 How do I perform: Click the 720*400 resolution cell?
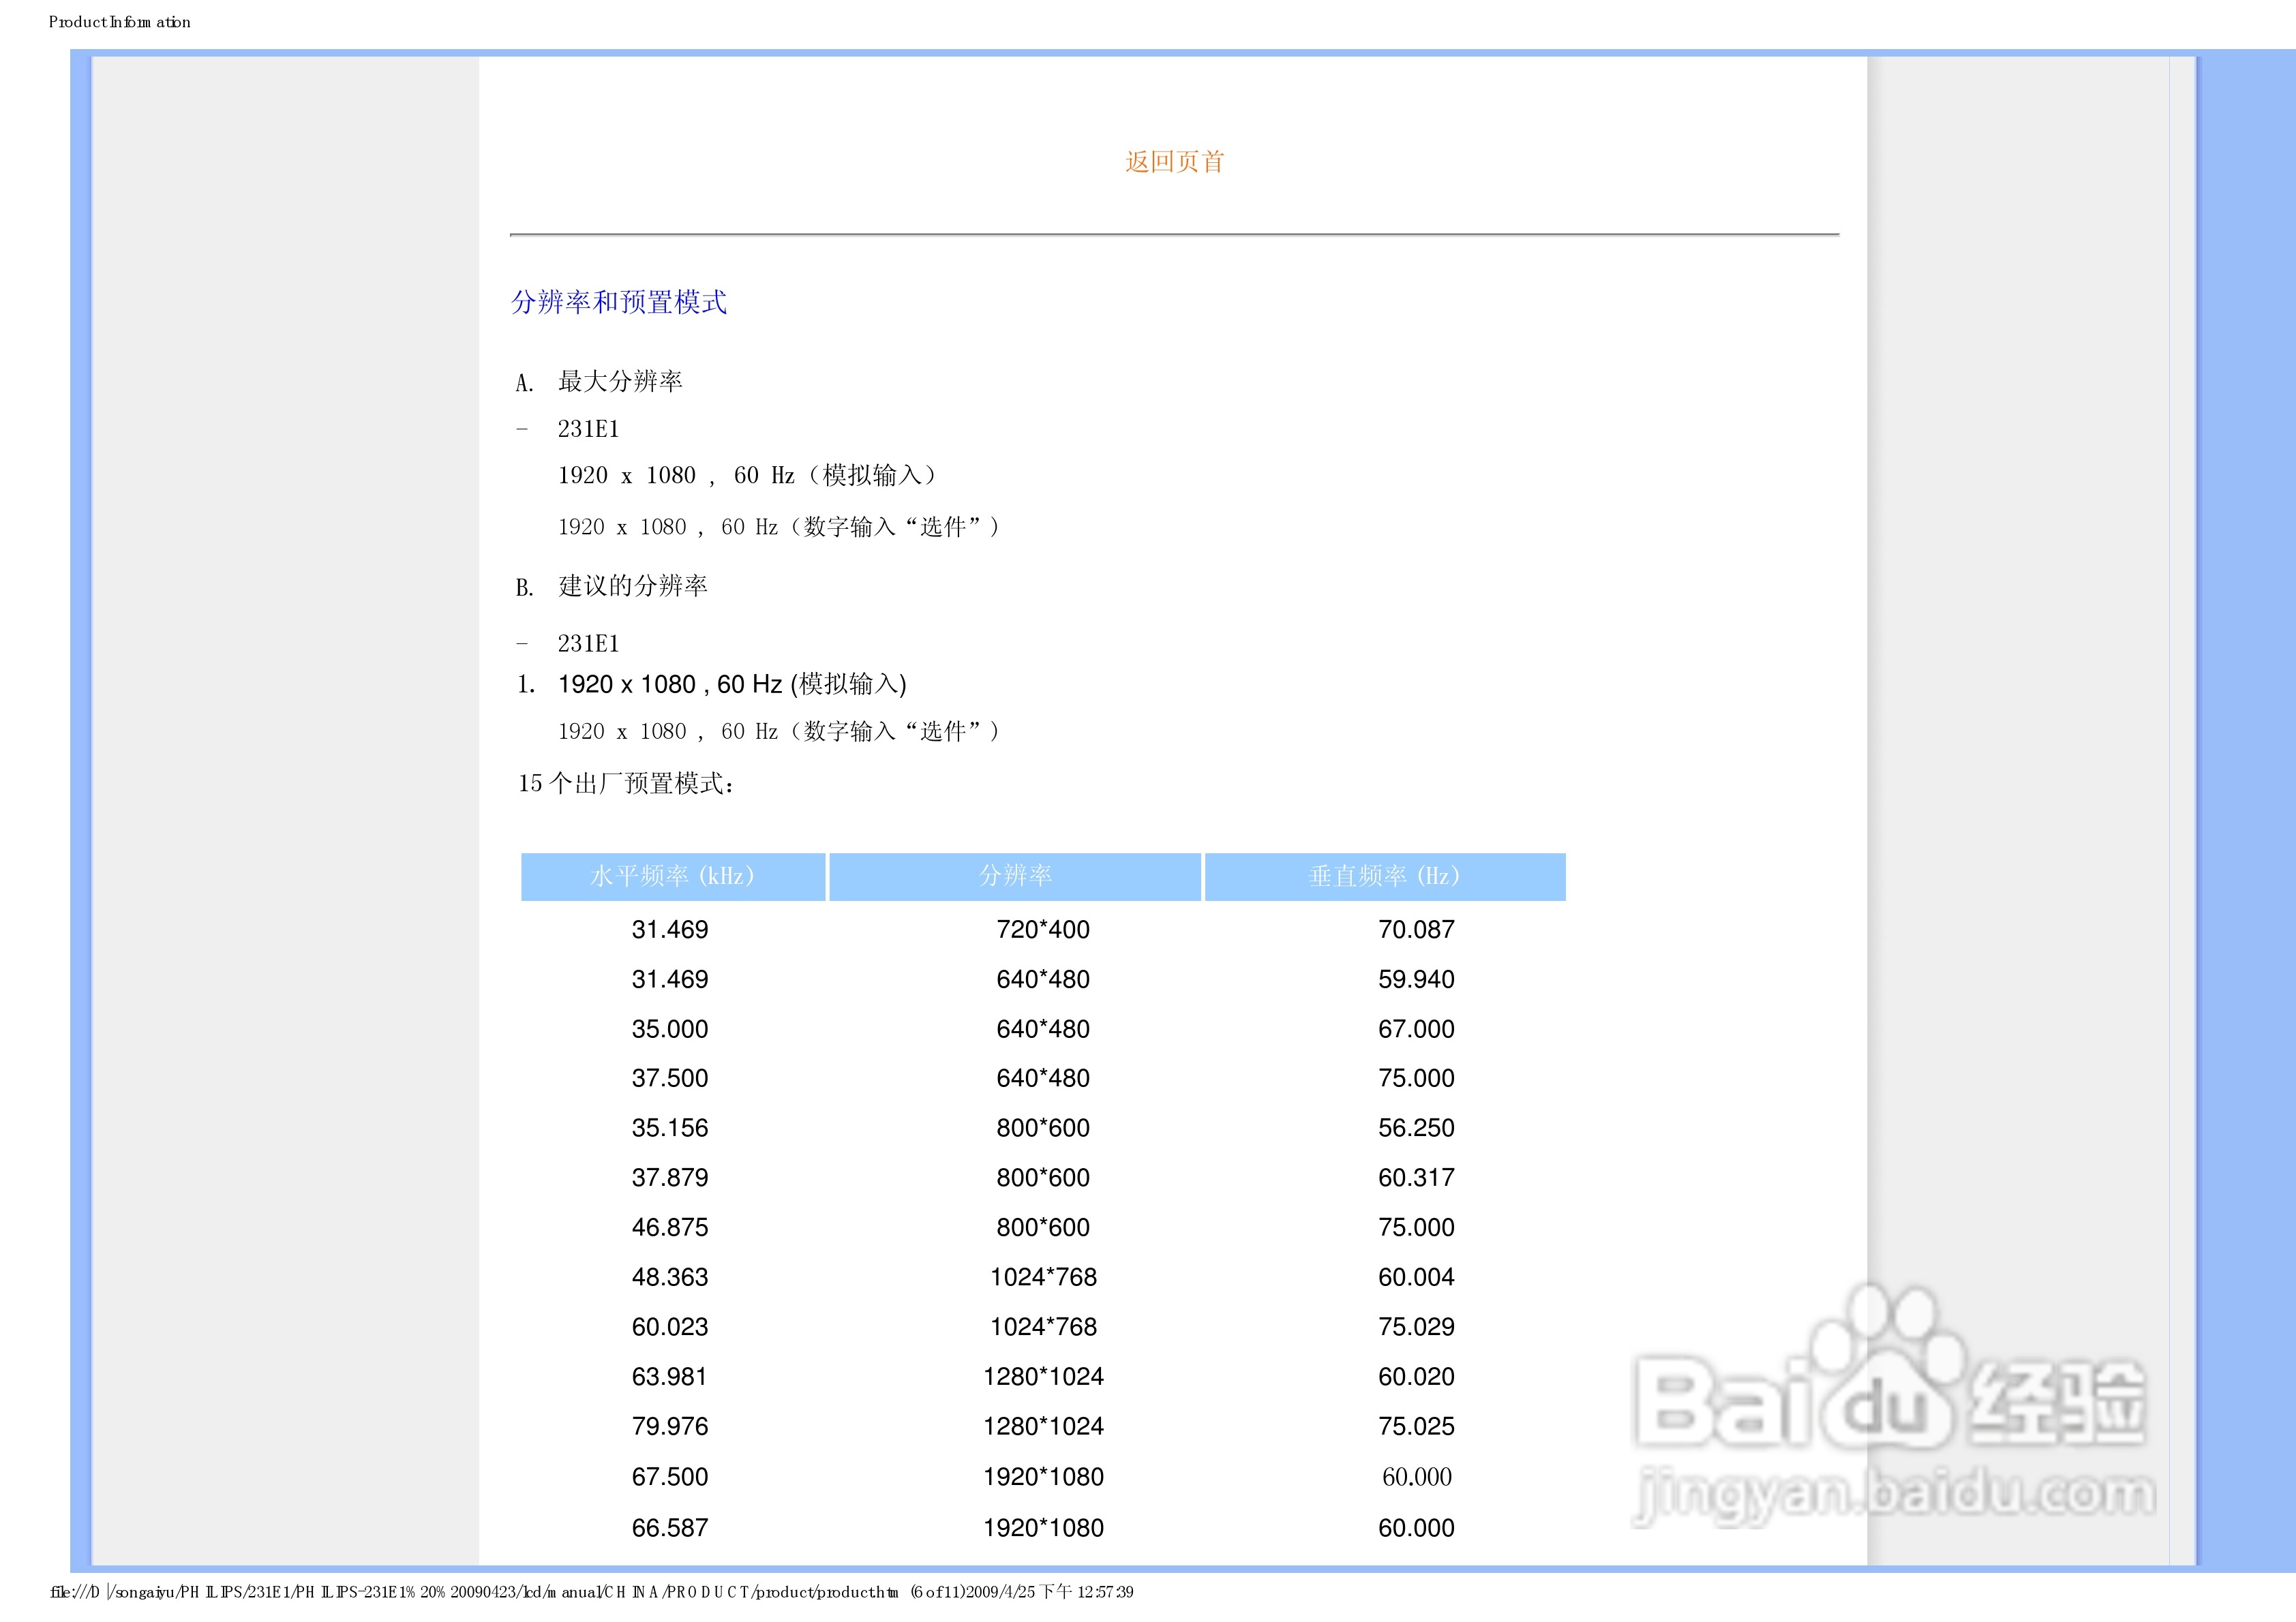tap(1042, 930)
